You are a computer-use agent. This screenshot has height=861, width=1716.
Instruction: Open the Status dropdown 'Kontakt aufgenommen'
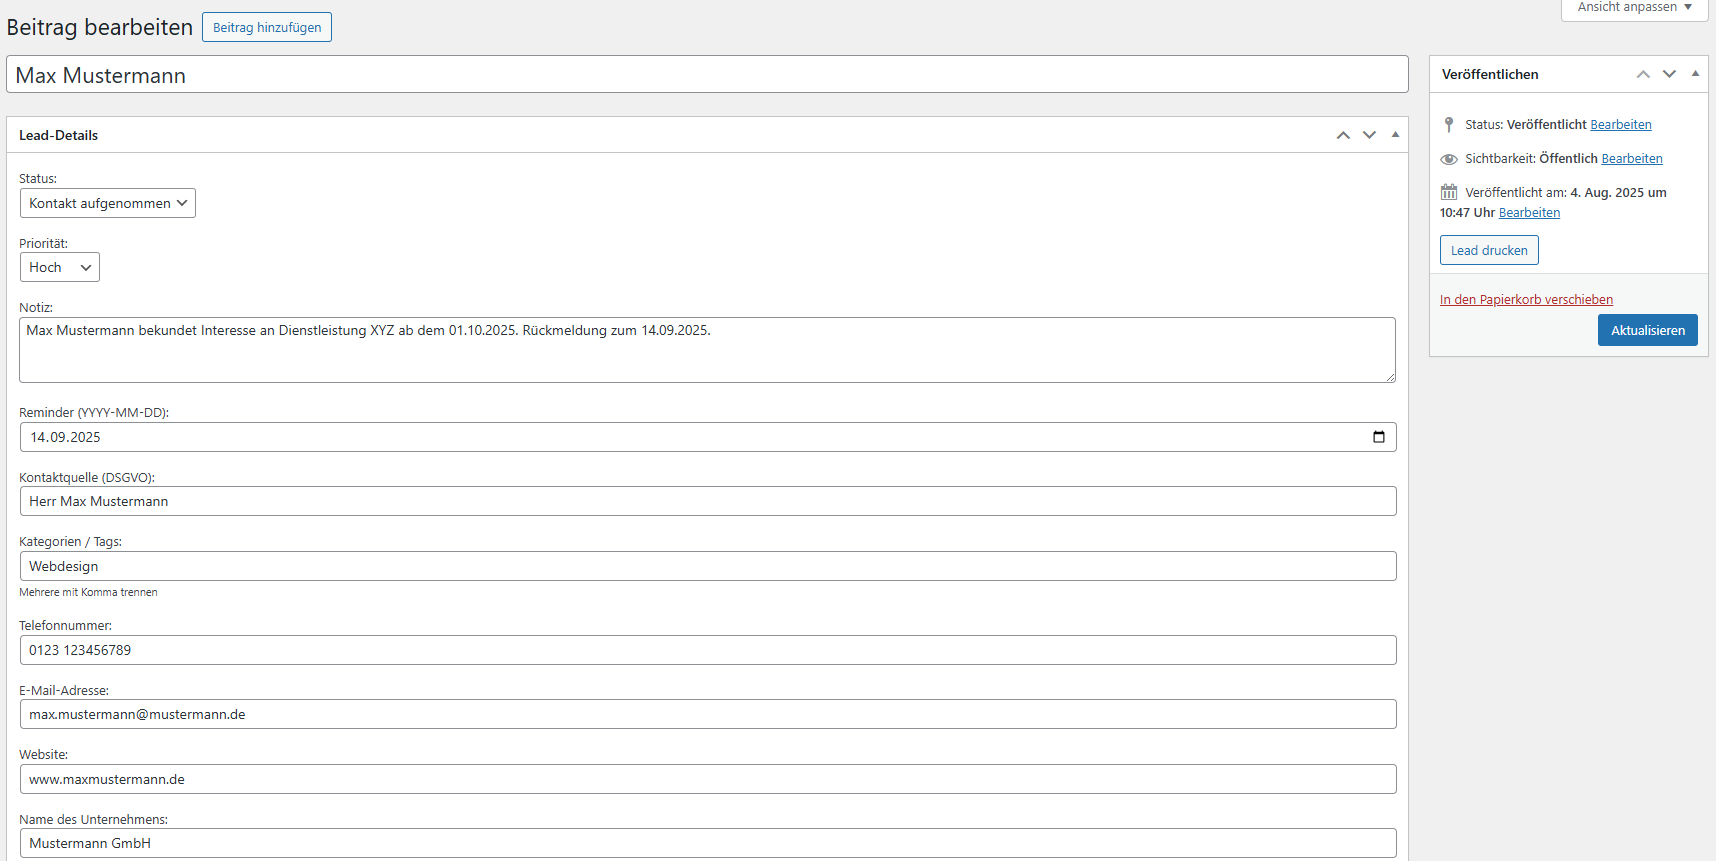point(108,203)
